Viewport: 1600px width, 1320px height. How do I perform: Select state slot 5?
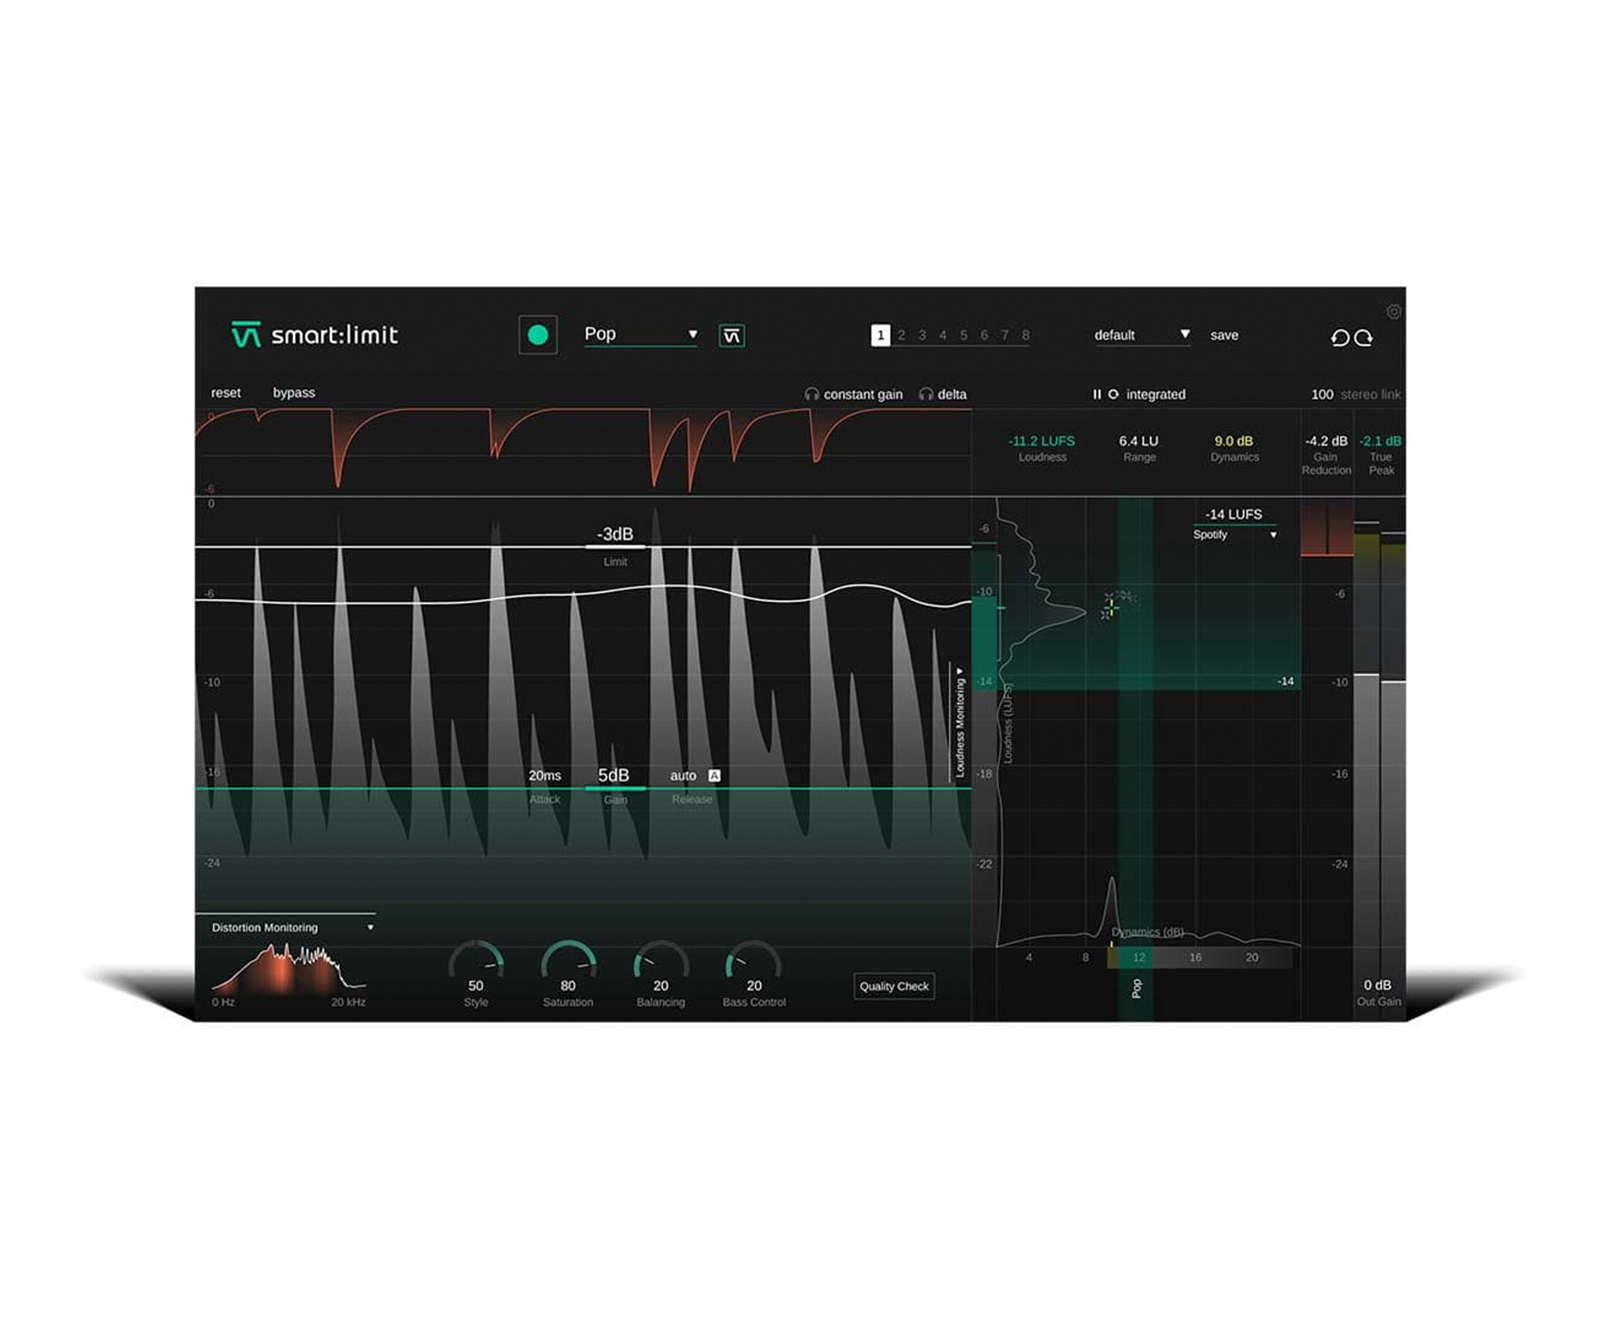964,335
